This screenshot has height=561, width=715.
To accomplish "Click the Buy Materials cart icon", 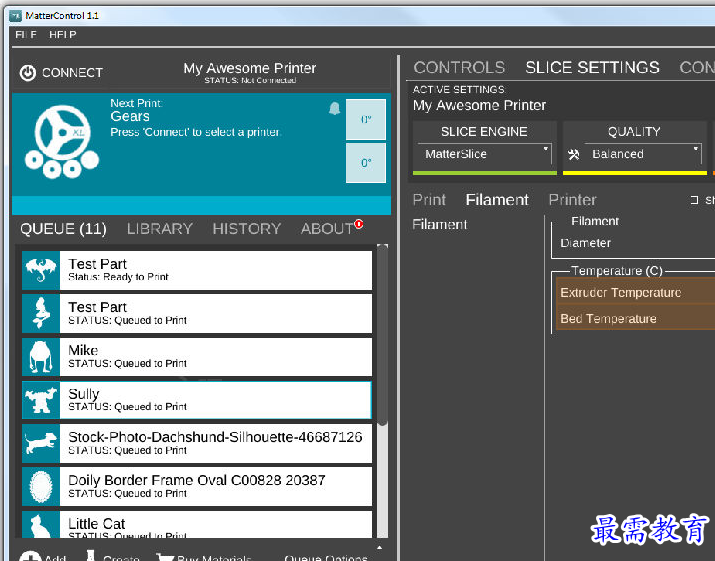I will point(165,557).
